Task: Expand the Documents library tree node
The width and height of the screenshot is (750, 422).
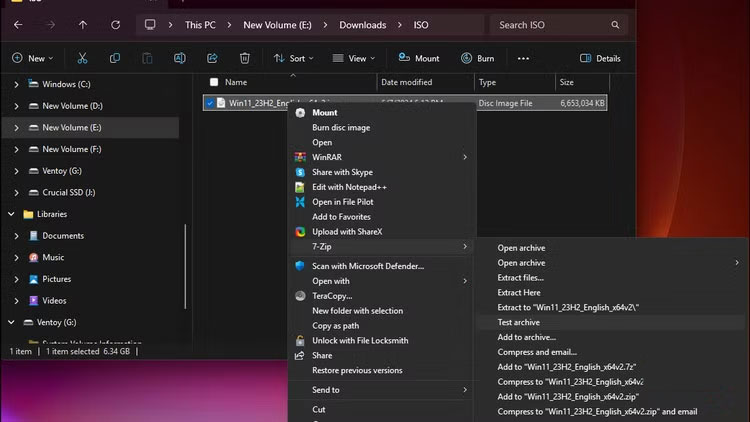Action: [x=17, y=236]
